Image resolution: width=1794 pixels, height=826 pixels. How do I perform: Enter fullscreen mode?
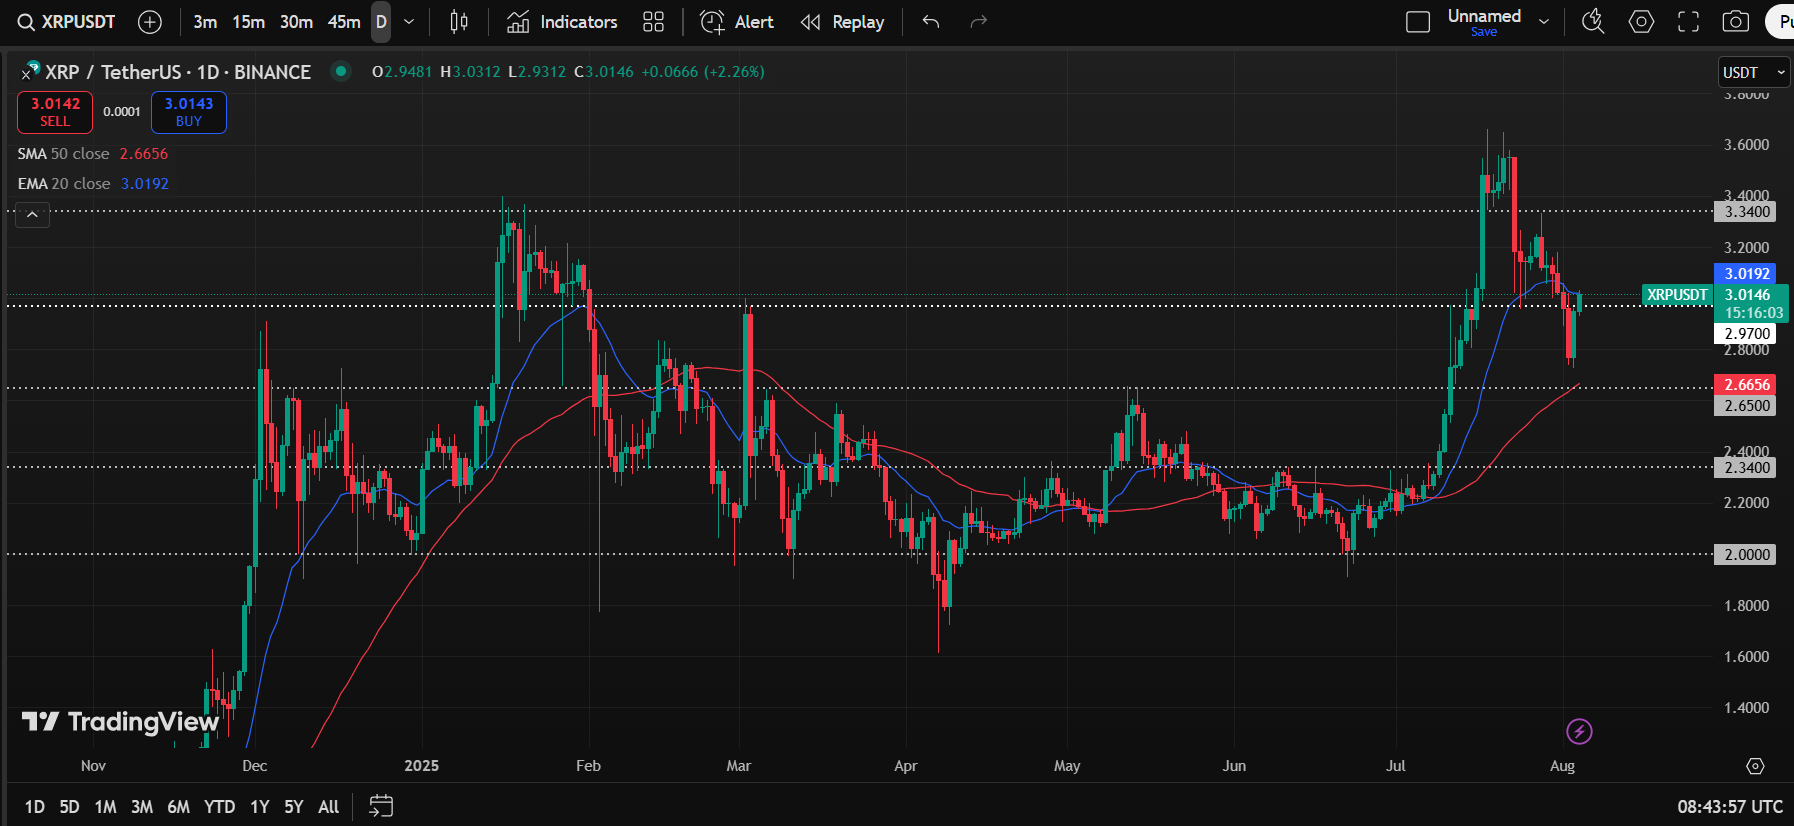(x=1688, y=22)
